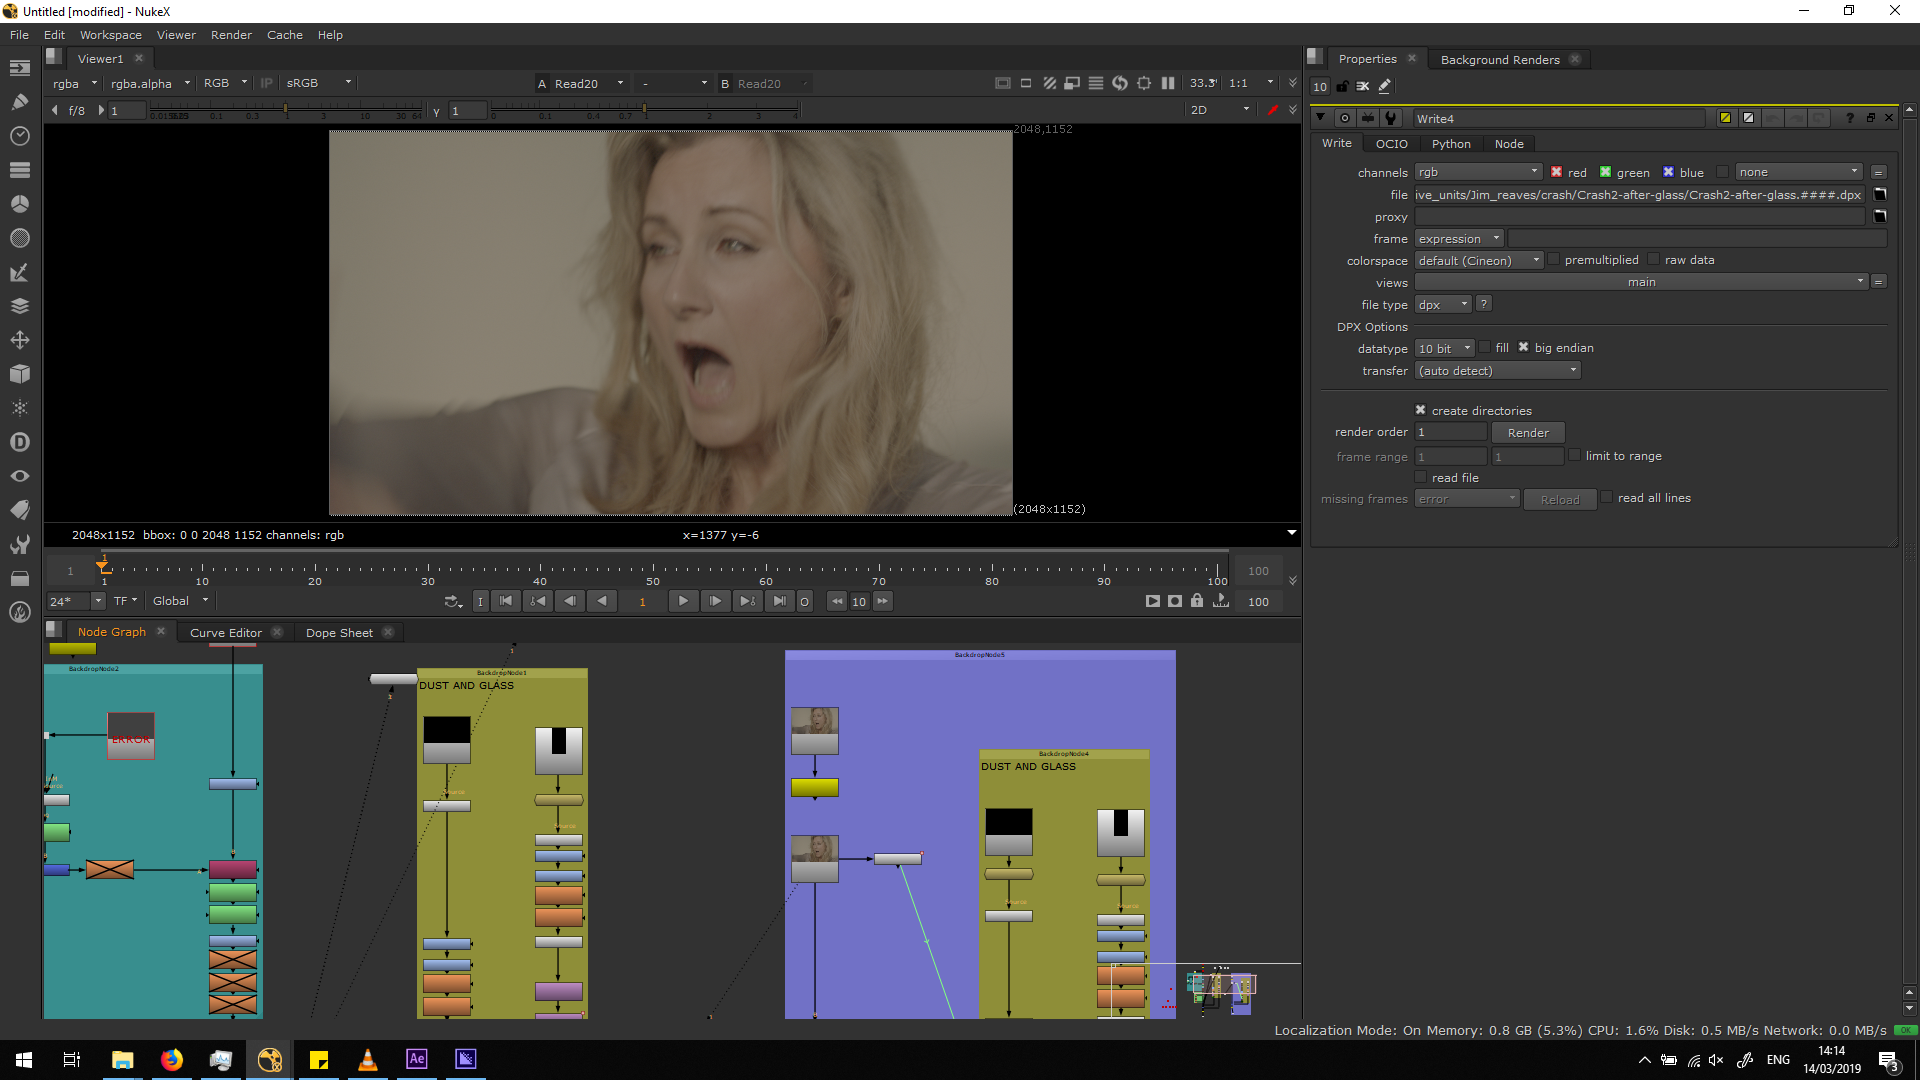This screenshot has height=1080, width=1920.
Task: Open the Firefox taskbar icon
Action: pos(172,1060)
